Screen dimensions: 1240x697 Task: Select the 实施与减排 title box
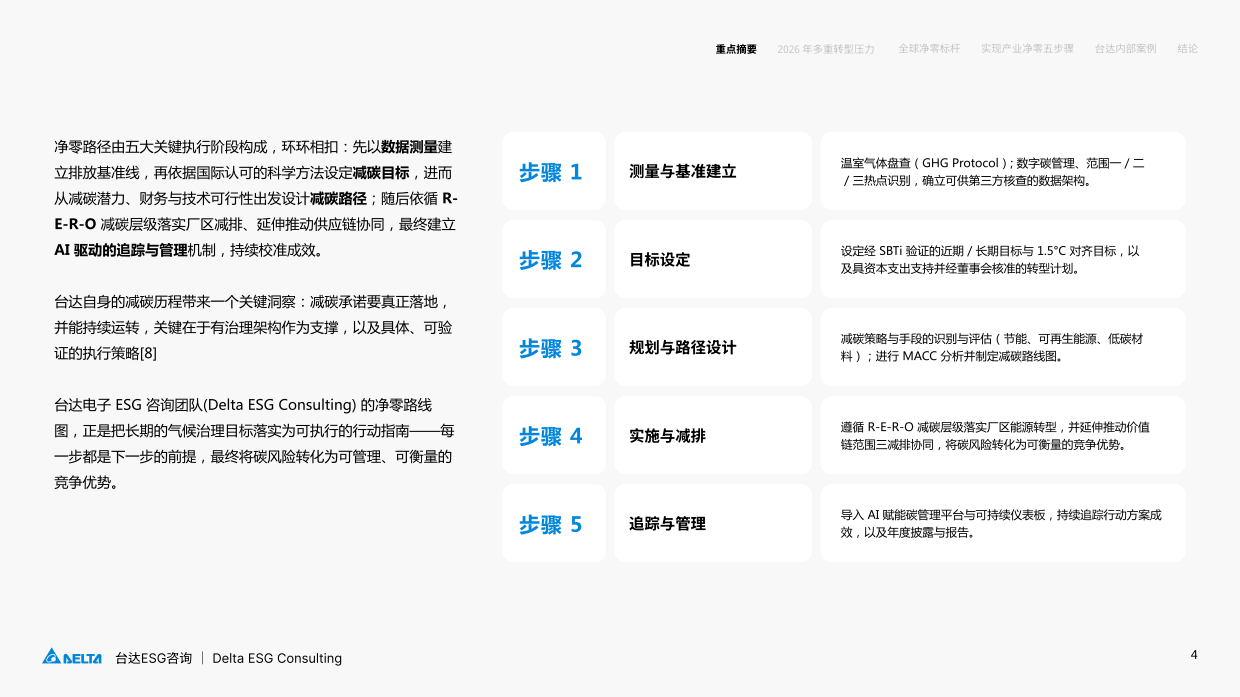pyautogui.click(x=713, y=435)
